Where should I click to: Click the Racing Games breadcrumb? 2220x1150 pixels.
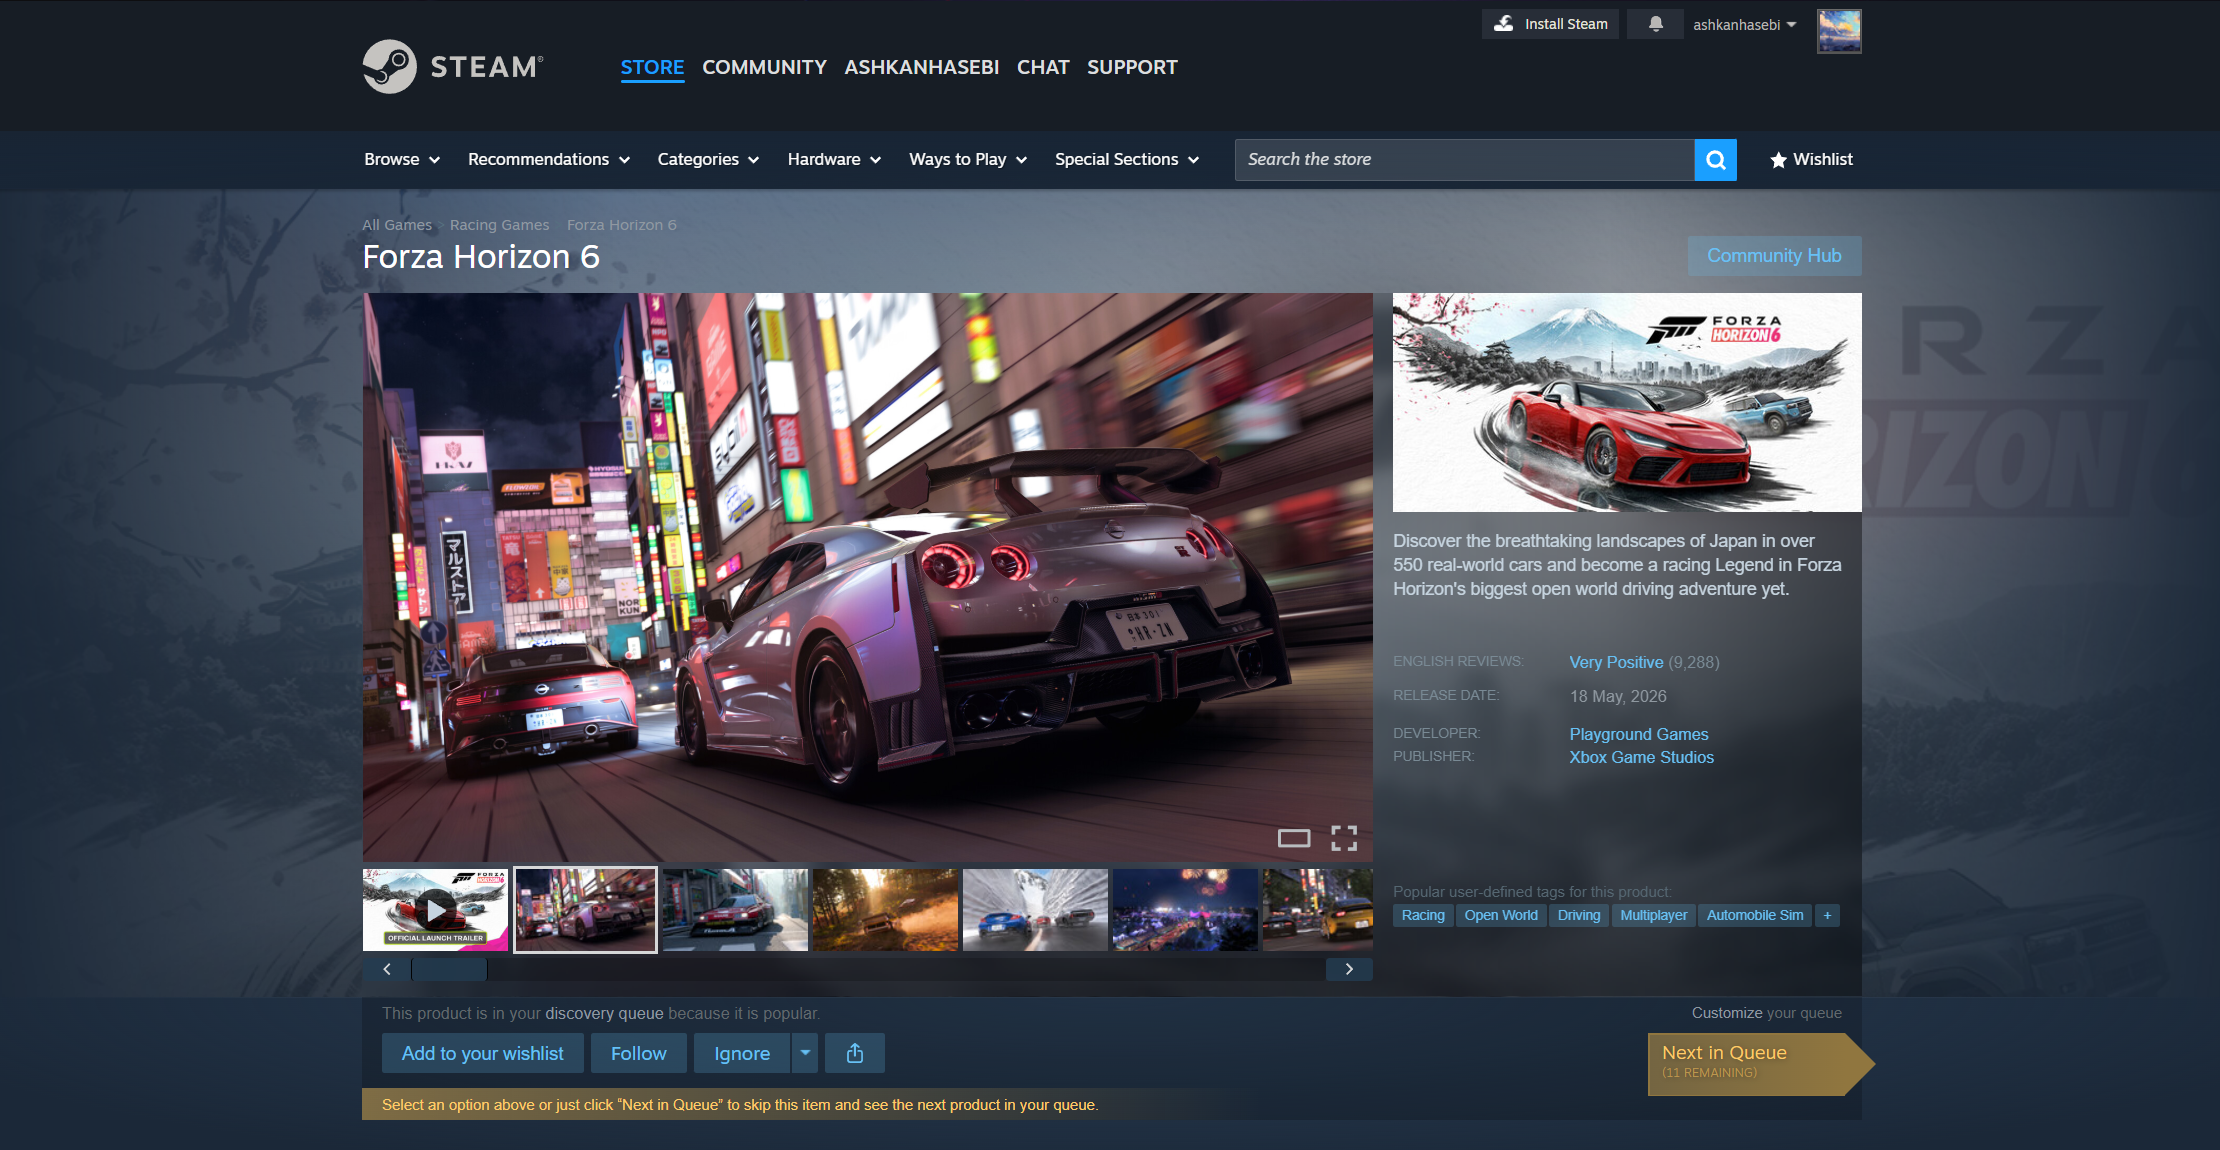(x=499, y=225)
